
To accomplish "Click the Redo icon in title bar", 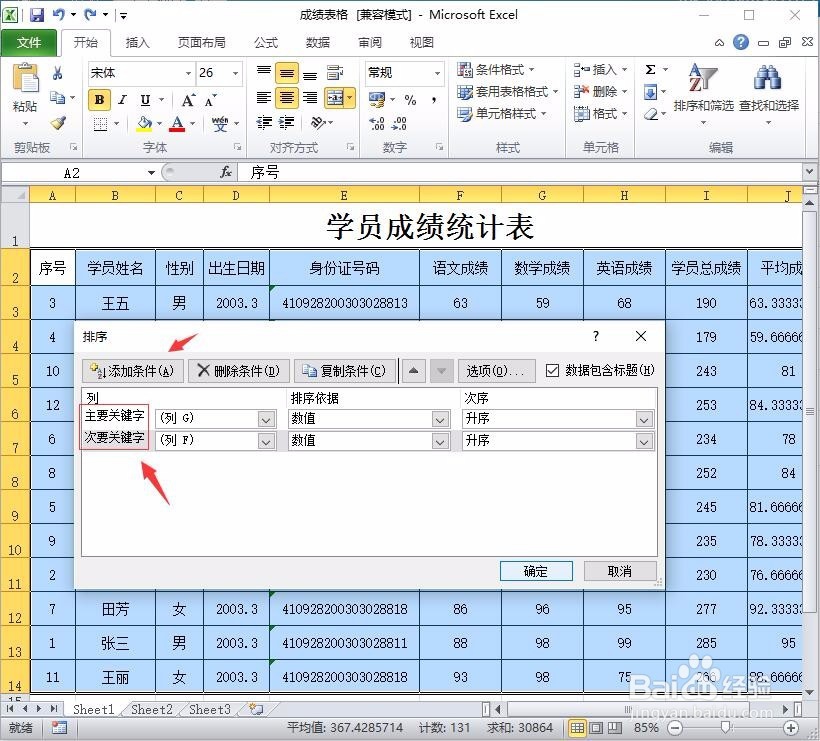I will point(91,15).
